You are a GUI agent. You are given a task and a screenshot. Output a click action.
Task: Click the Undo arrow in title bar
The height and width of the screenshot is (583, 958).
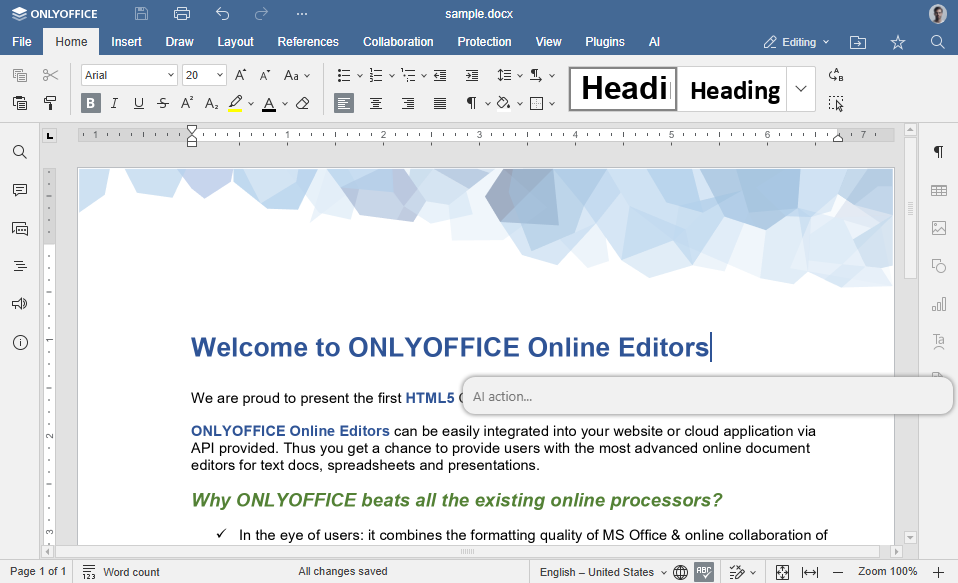(222, 14)
